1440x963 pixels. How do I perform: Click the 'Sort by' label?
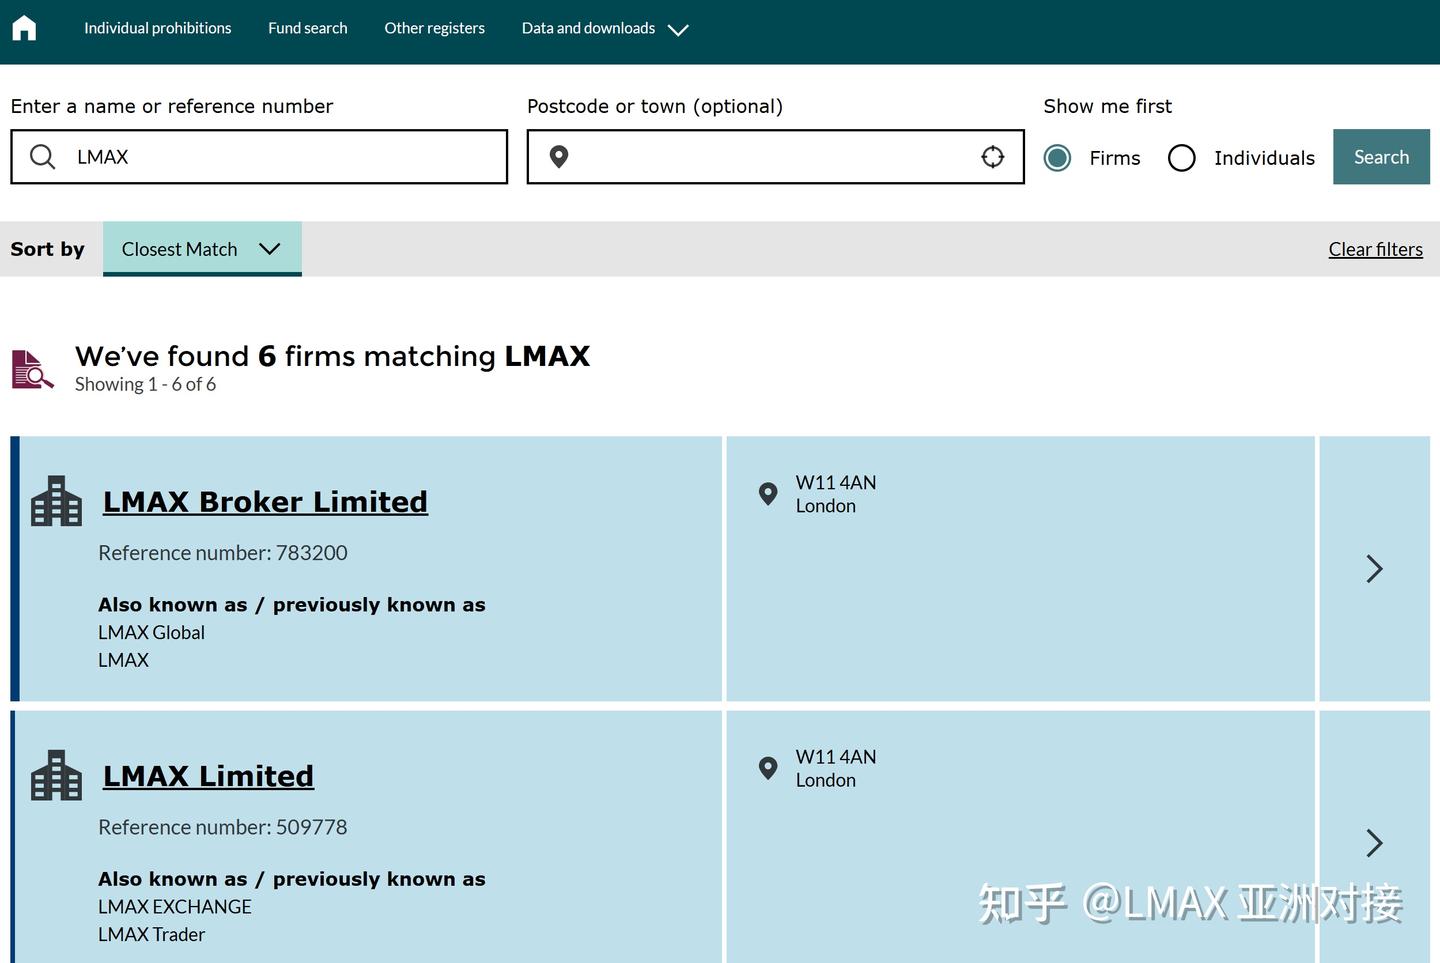pyautogui.click(x=47, y=249)
